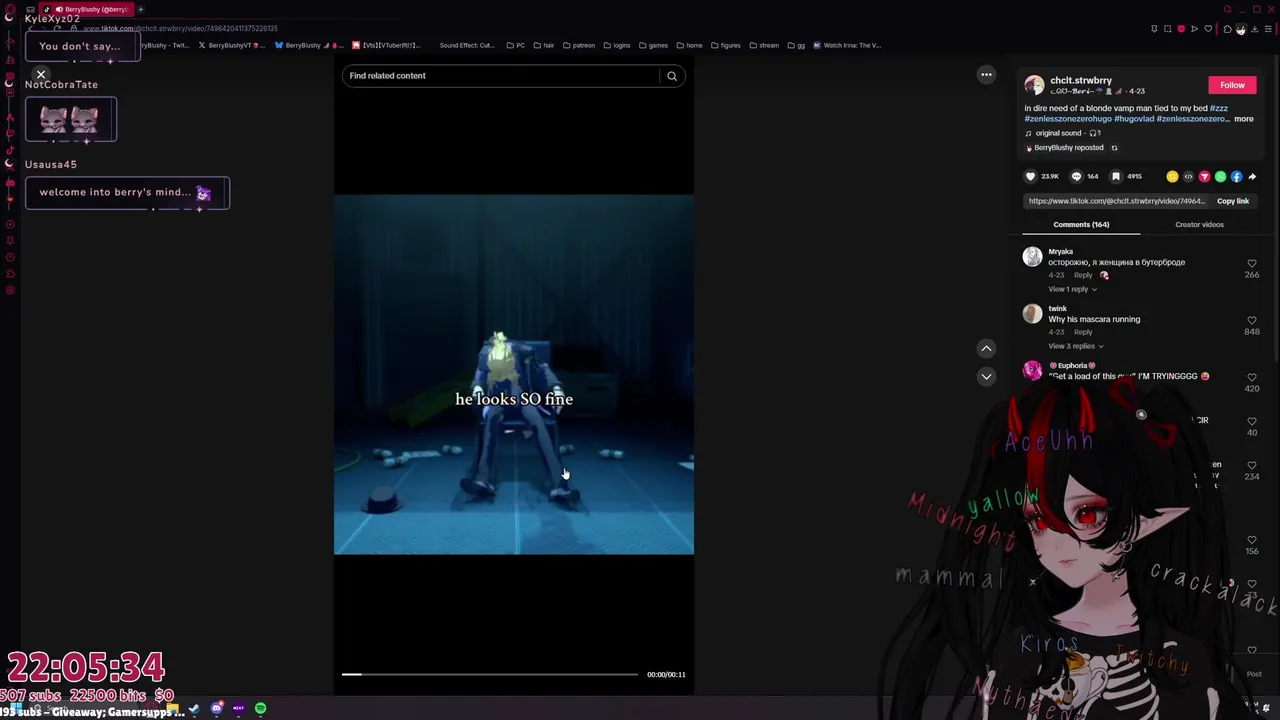Expand the caption with more

click(1243, 119)
